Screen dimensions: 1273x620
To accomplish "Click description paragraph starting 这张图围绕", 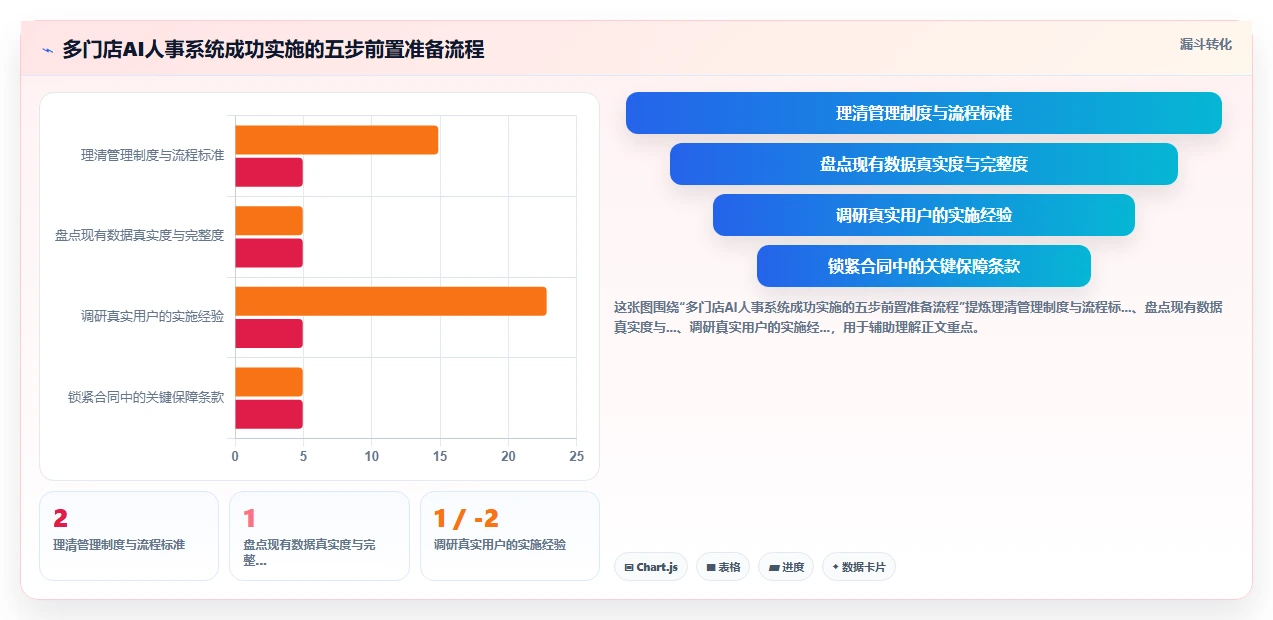I will 918,317.
